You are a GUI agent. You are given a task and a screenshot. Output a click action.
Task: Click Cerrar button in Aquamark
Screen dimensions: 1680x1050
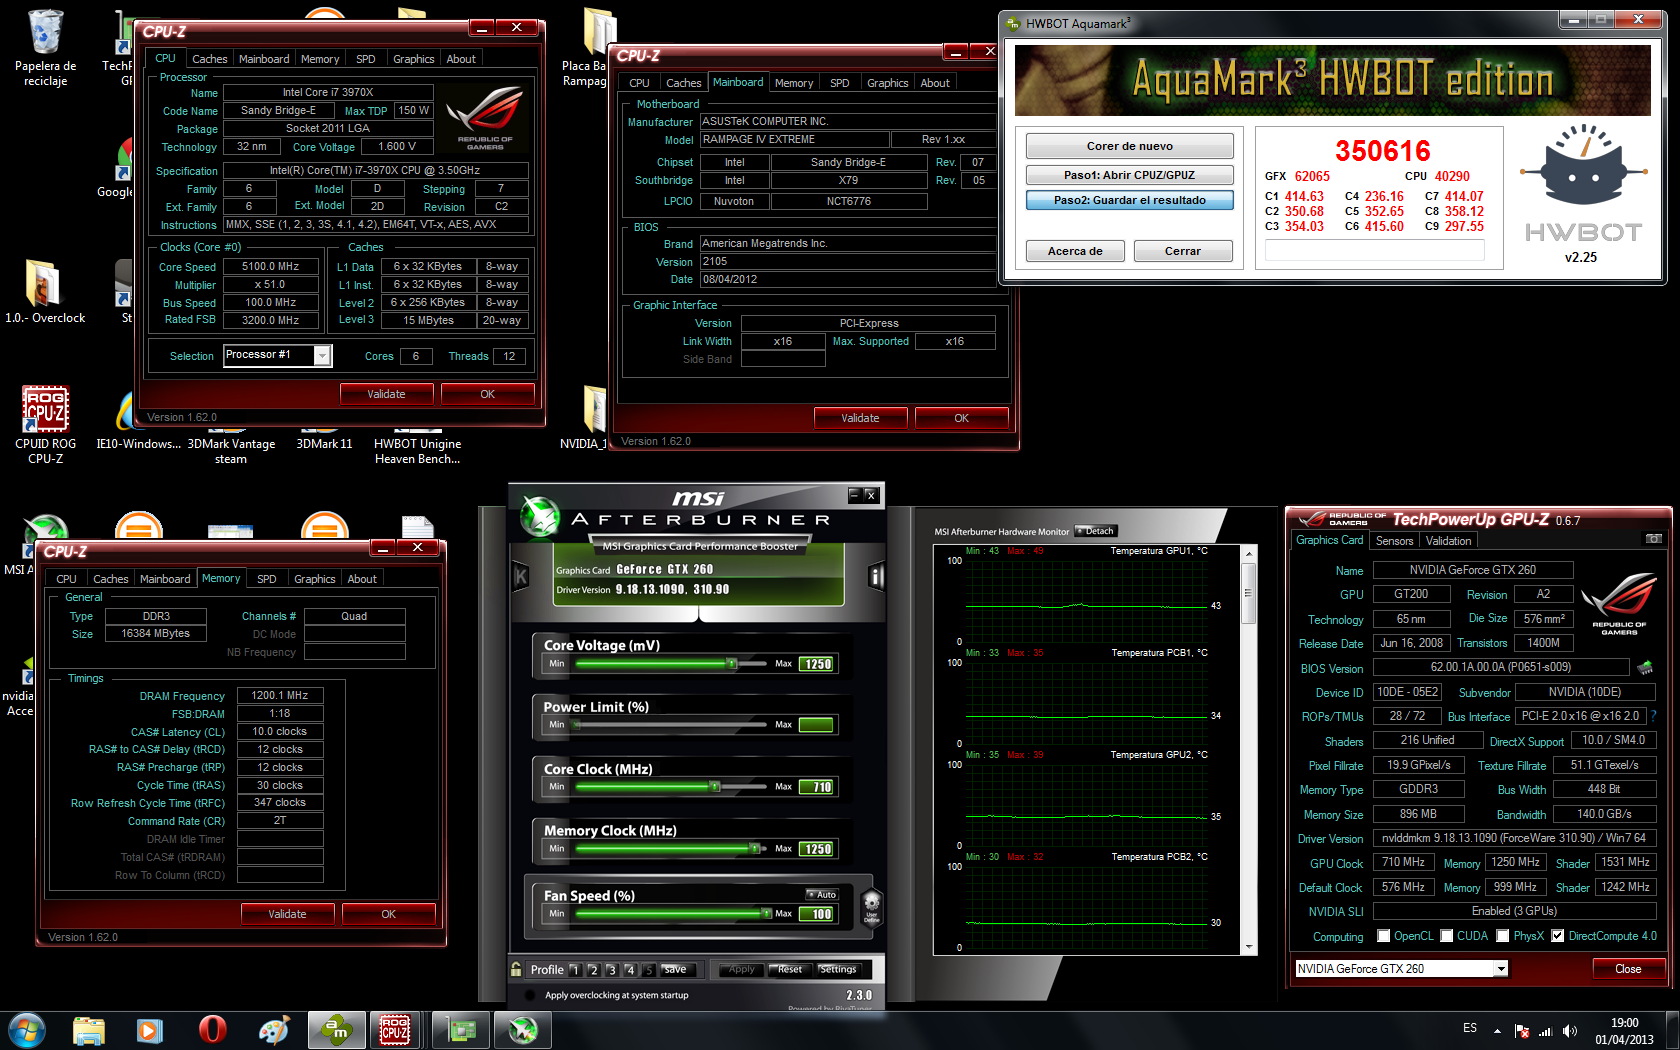[1183, 251]
